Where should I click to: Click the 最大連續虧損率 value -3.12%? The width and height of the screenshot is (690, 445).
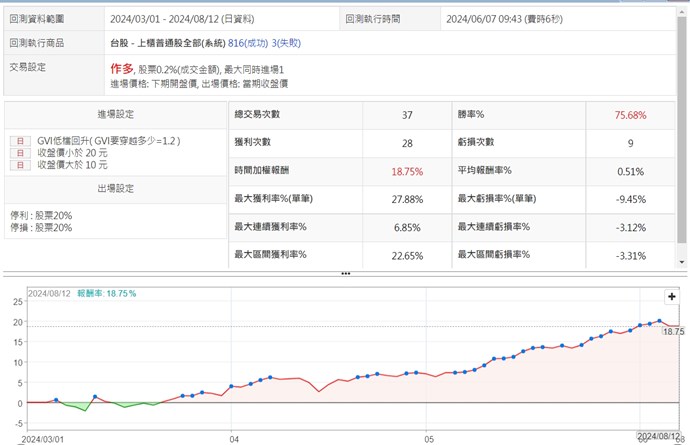coord(631,228)
